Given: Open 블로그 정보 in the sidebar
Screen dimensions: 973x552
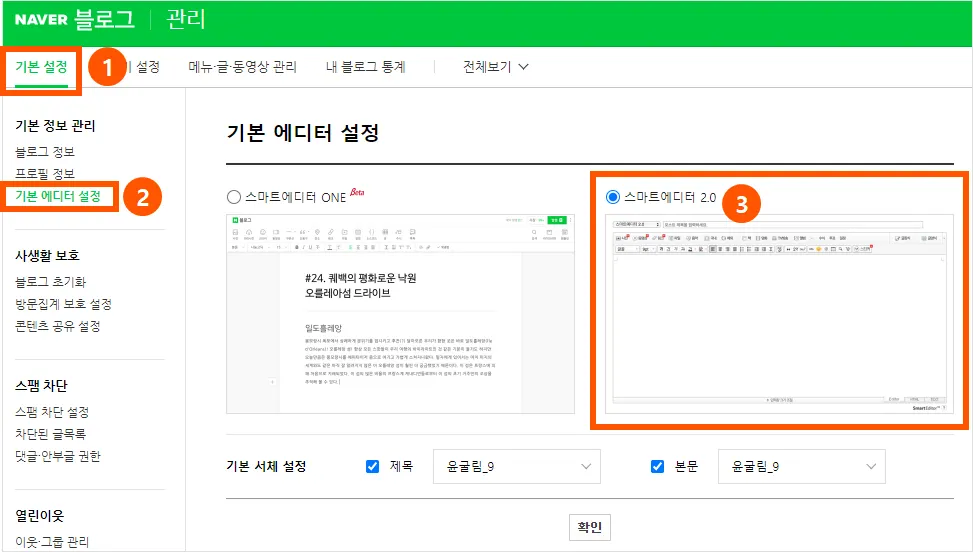Looking at the screenshot, I should pos(45,152).
